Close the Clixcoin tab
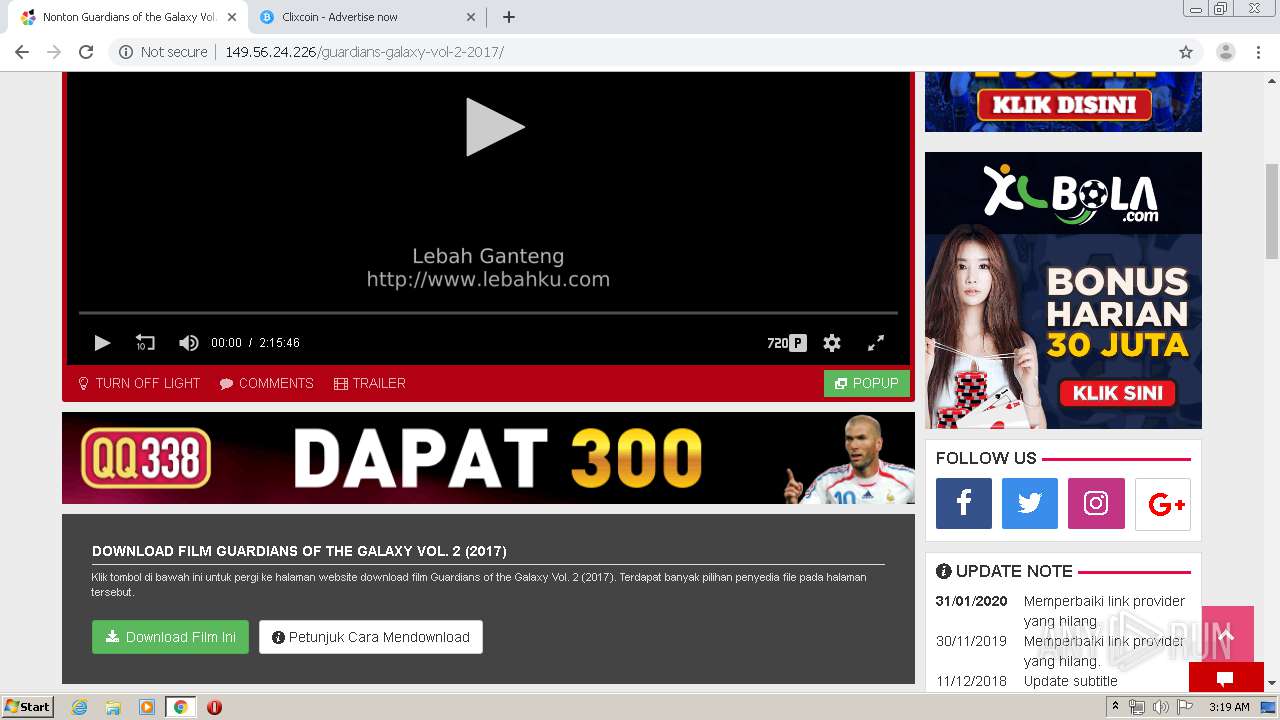The width and height of the screenshot is (1280, 720). pos(470,17)
